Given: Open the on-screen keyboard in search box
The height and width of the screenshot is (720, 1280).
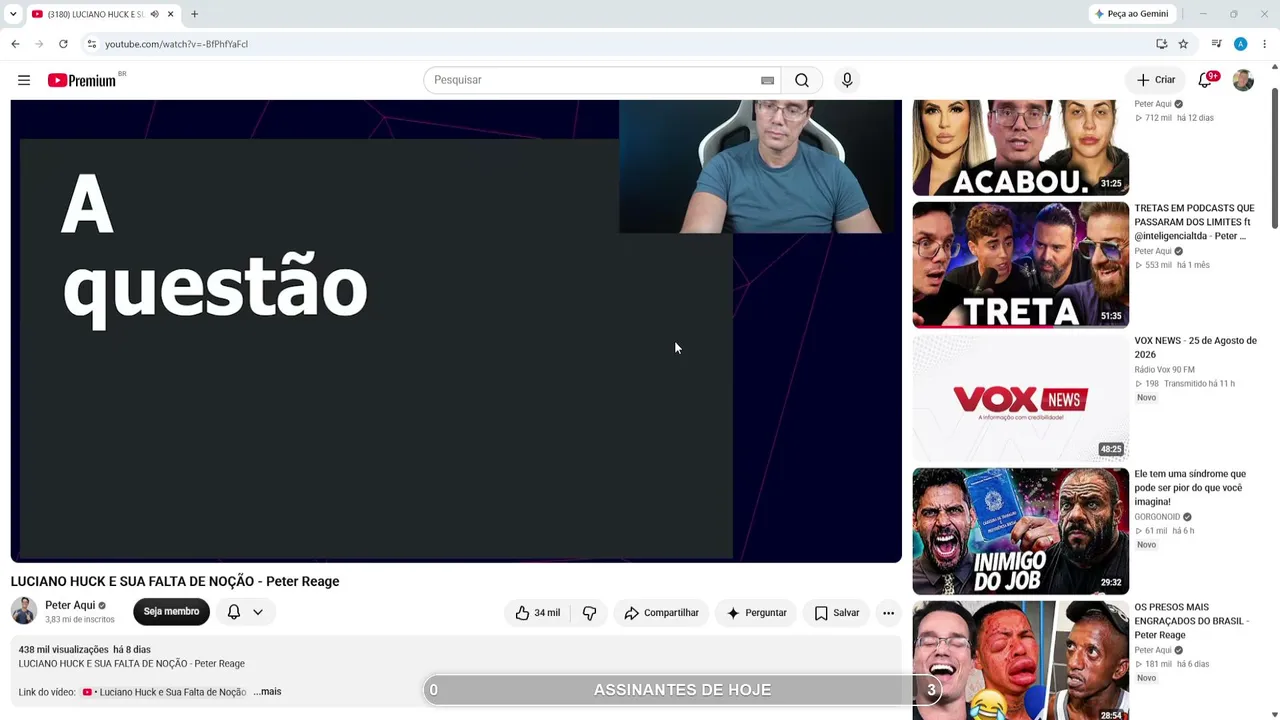Looking at the screenshot, I should click(767, 80).
